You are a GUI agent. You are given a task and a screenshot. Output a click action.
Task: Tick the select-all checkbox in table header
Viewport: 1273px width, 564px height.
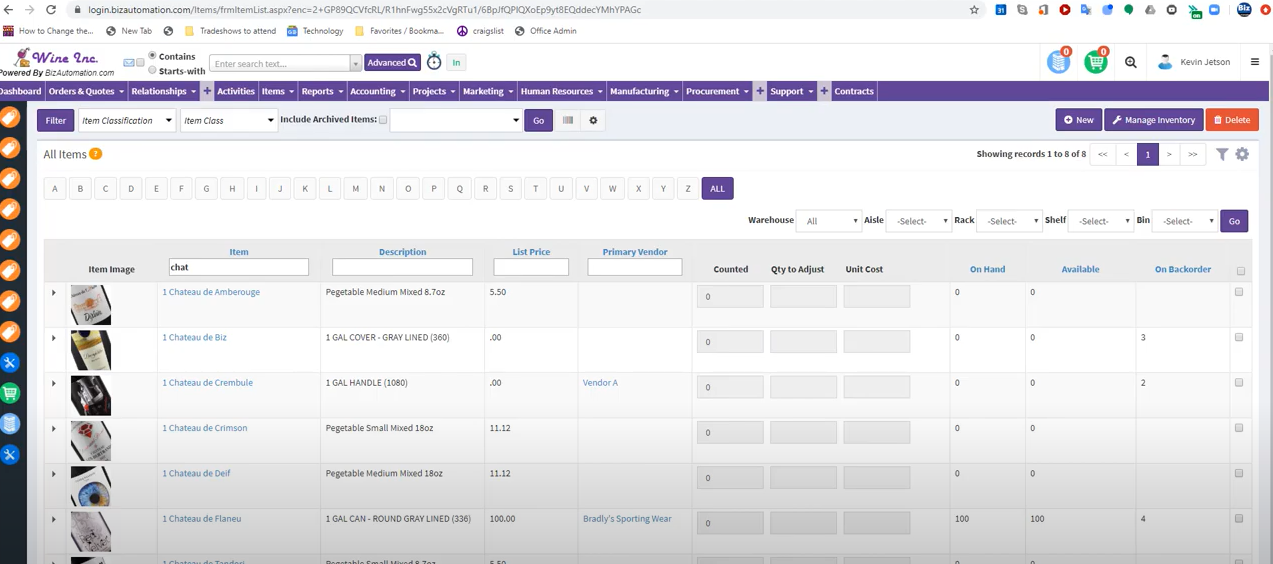click(x=1241, y=271)
